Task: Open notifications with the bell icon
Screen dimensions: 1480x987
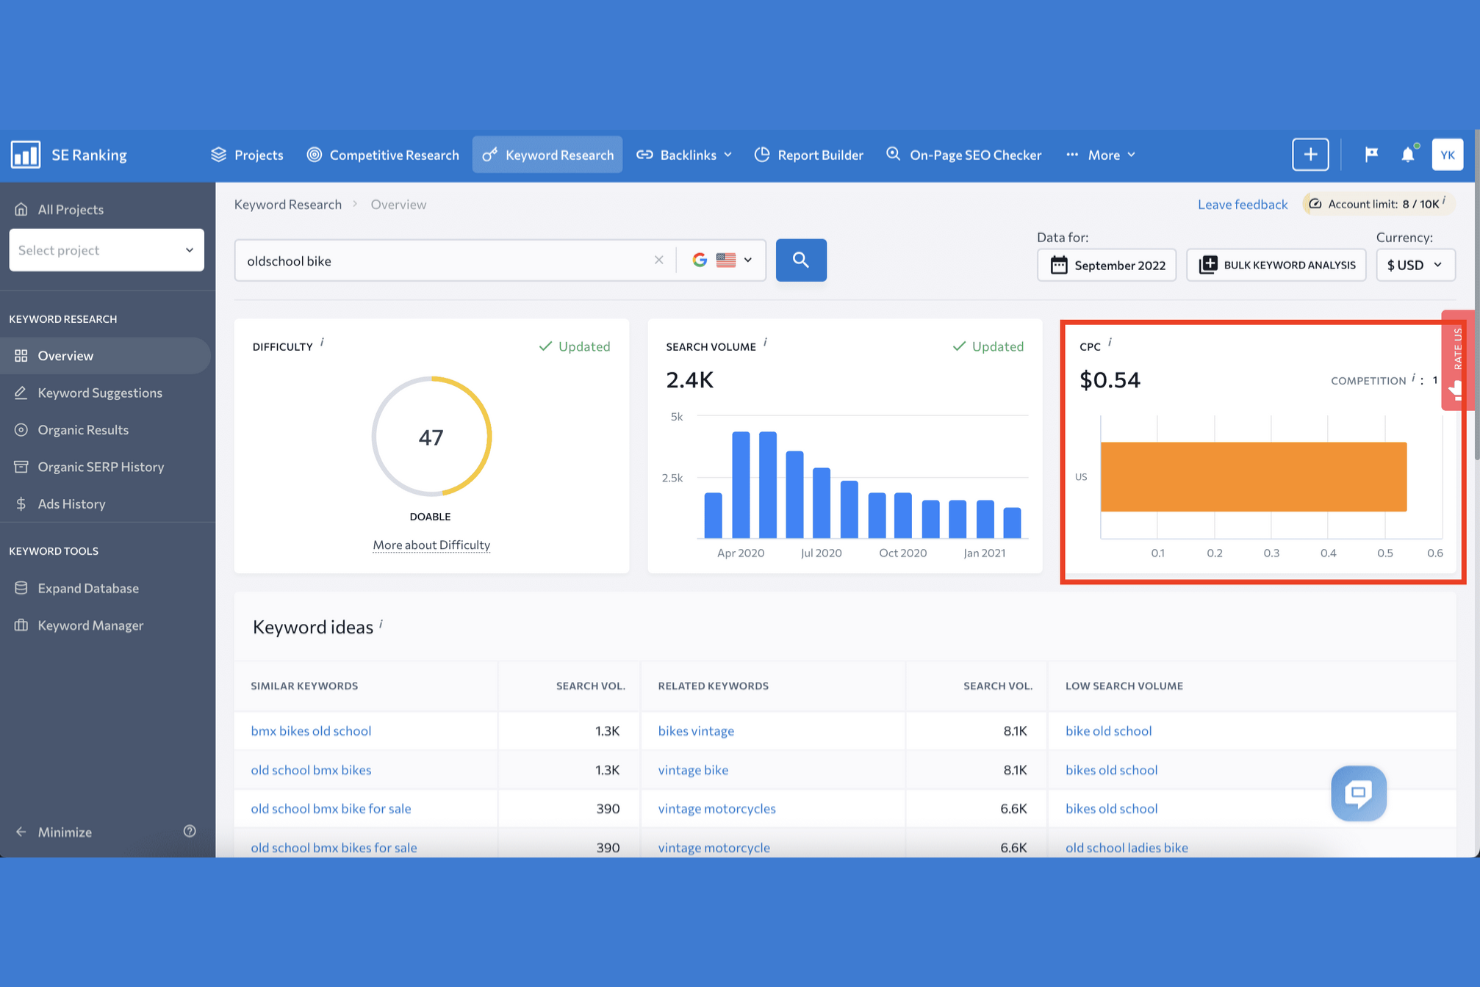Action: (1408, 154)
